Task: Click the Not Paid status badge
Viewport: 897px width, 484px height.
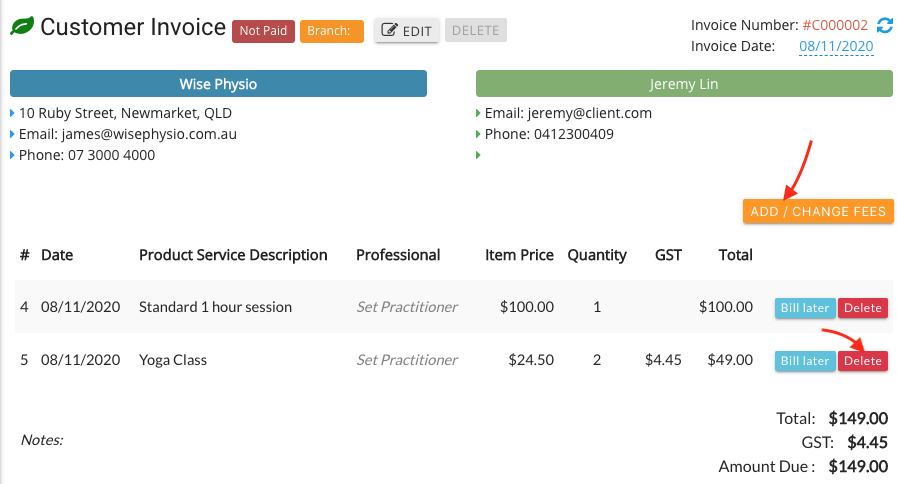Action: (263, 31)
